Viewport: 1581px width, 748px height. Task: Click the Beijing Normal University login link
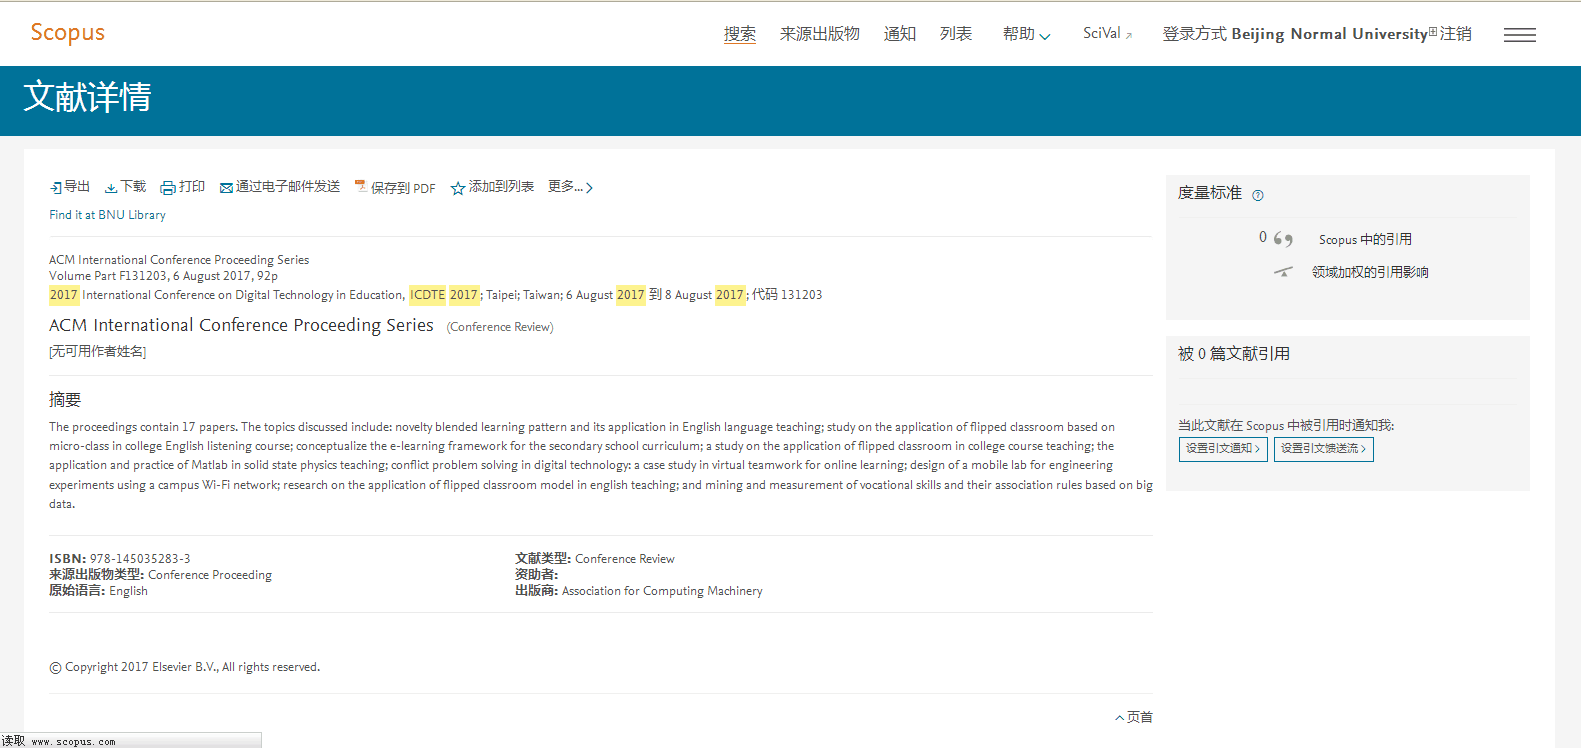click(x=1329, y=34)
